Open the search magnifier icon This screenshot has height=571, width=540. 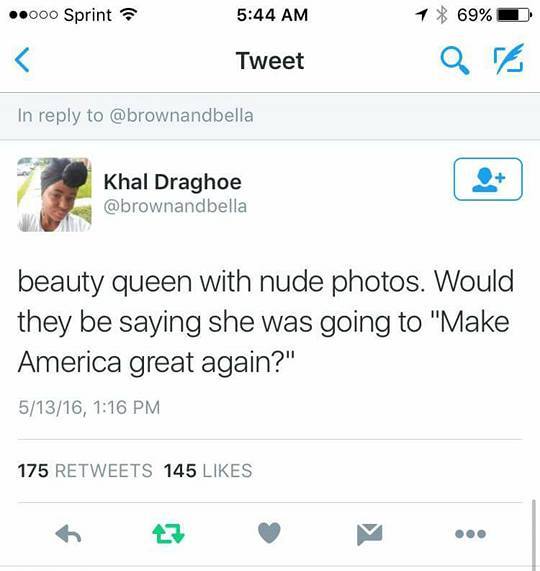455,61
